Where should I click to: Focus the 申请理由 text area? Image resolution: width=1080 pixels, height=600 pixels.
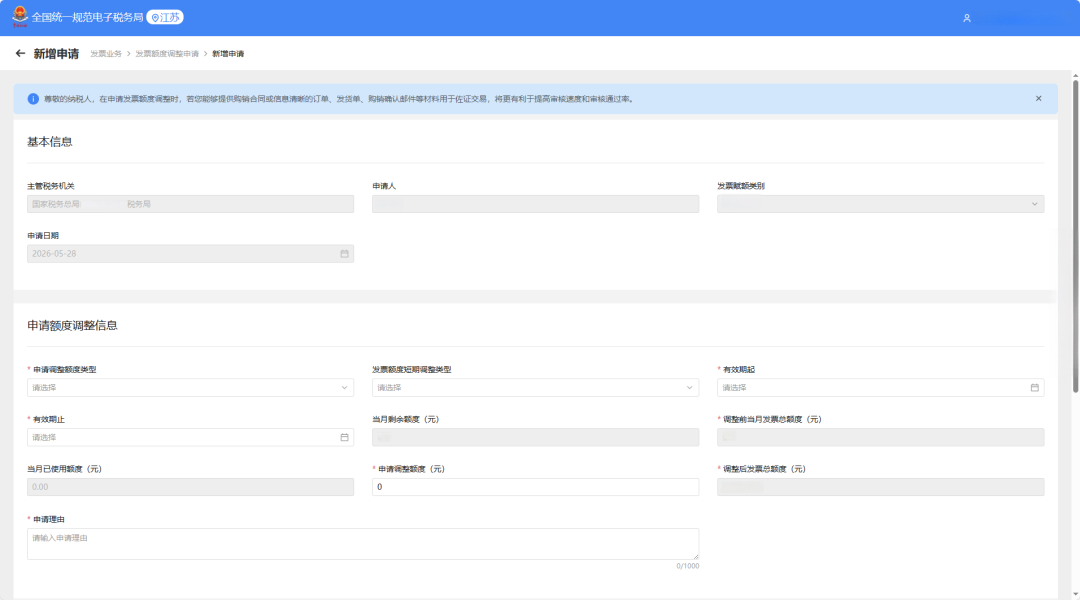(363, 544)
